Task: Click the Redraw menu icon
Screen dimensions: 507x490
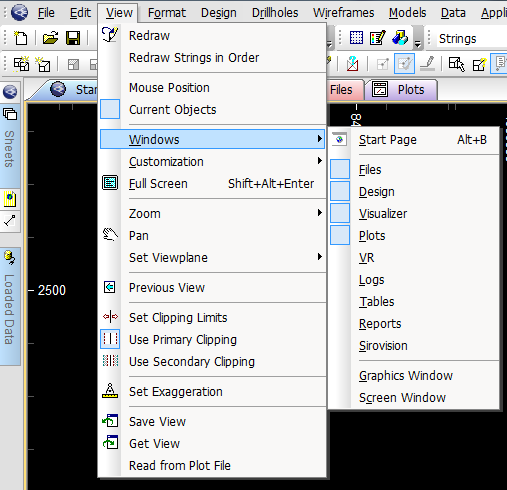Action: pos(110,35)
